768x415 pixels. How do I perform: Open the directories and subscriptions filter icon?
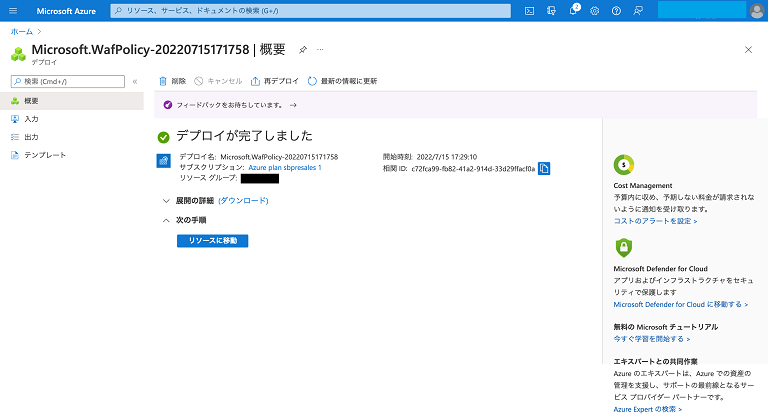coord(553,10)
